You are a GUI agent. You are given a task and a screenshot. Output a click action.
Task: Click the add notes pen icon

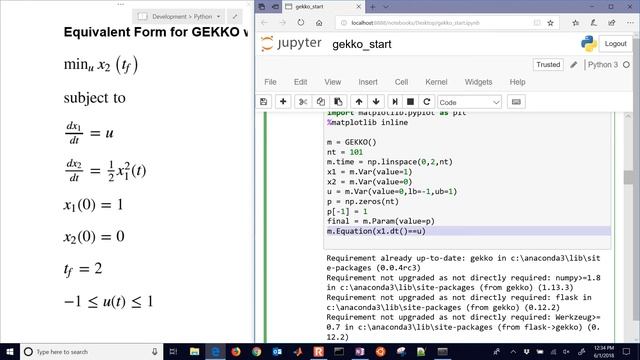coord(593,23)
